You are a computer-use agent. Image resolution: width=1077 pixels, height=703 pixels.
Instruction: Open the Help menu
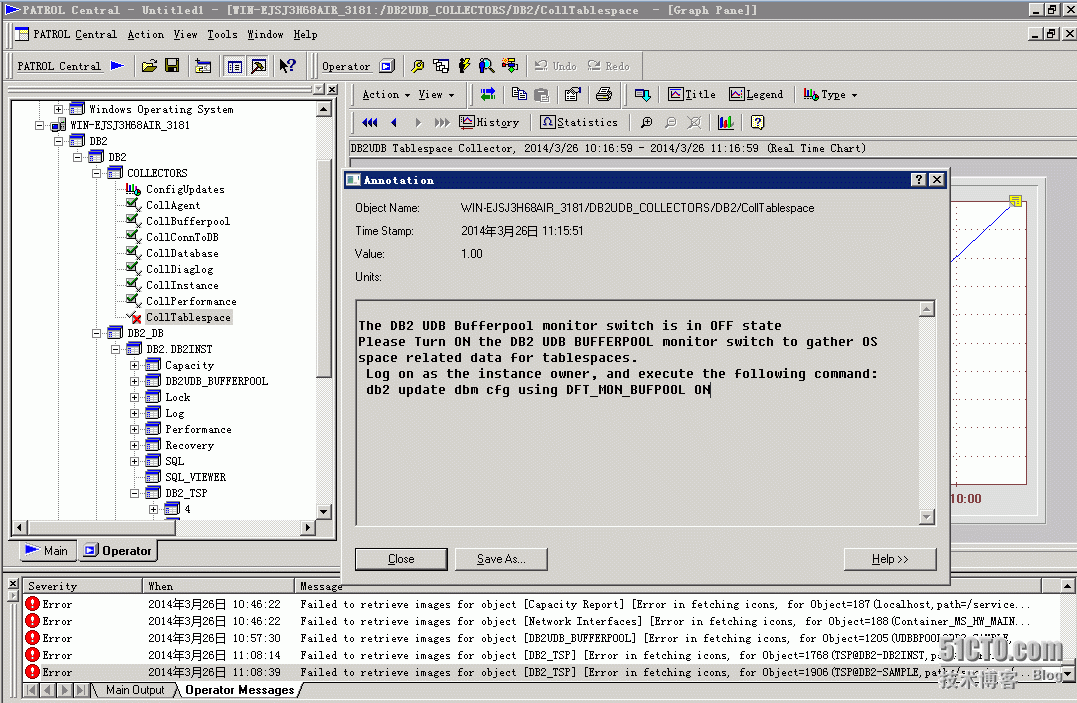[x=306, y=34]
